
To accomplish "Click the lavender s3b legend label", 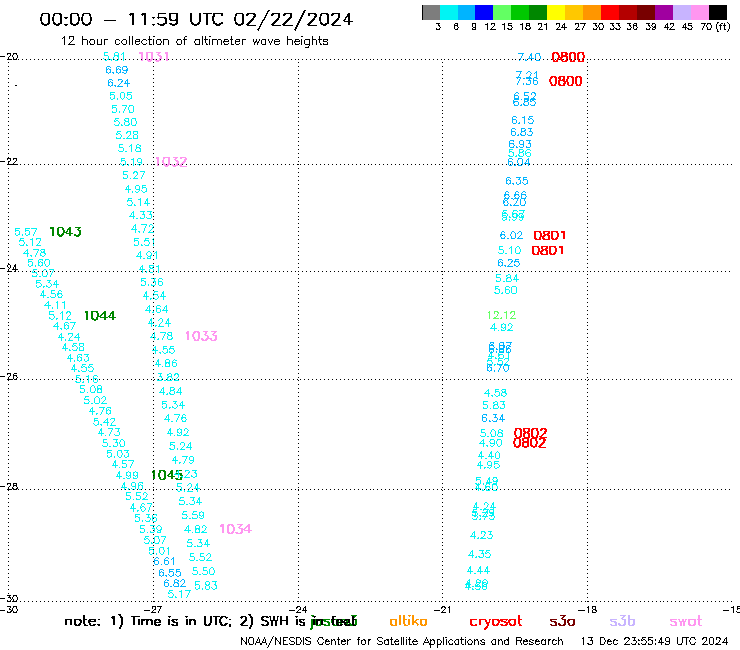I will [622, 621].
